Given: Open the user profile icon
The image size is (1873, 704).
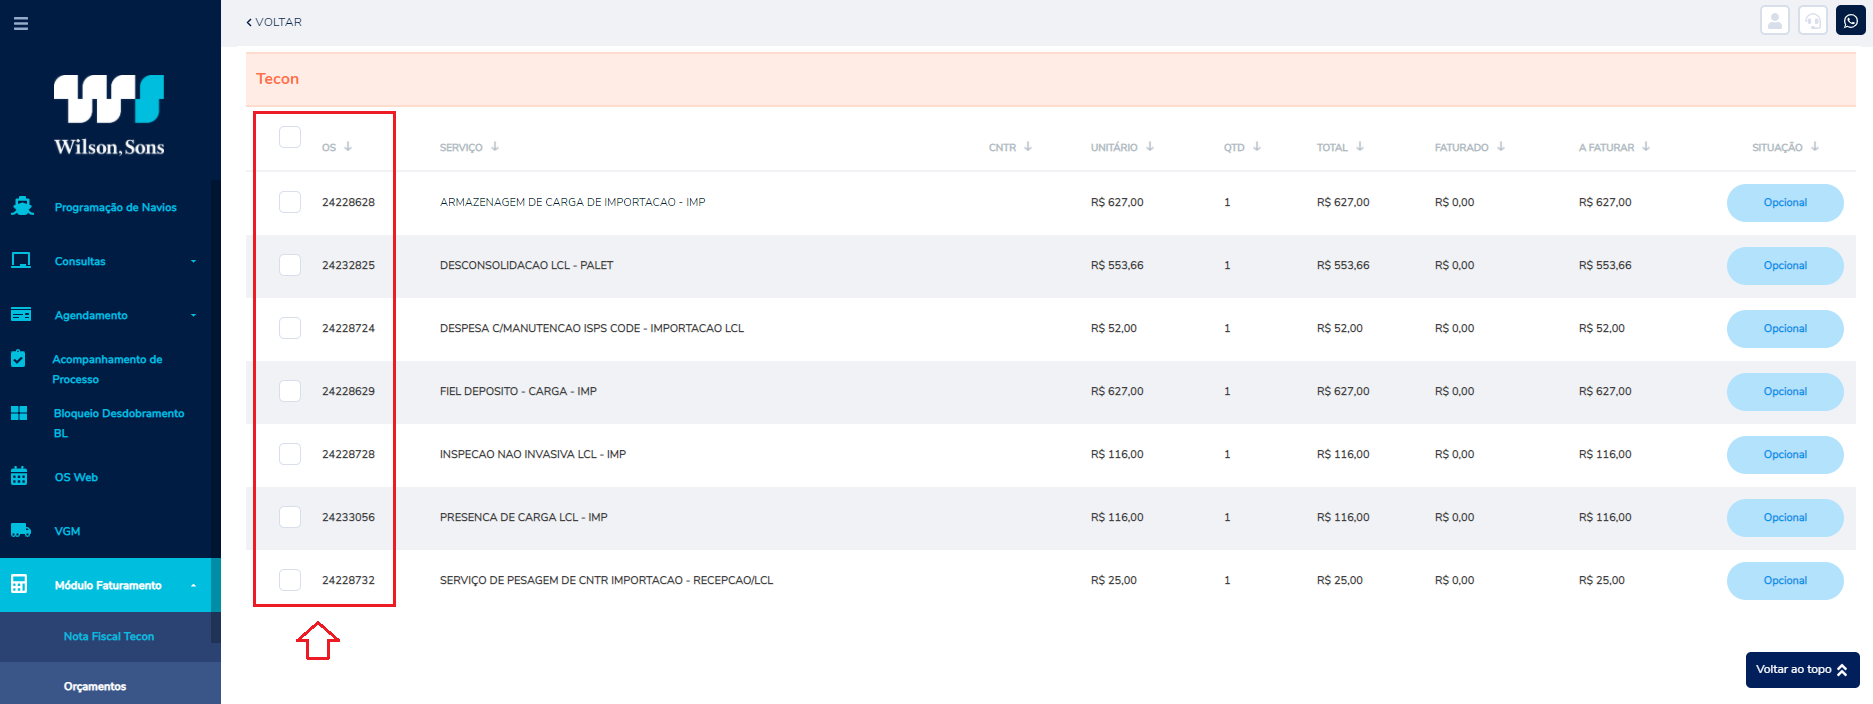Looking at the screenshot, I should click(x=1775, y=21).
